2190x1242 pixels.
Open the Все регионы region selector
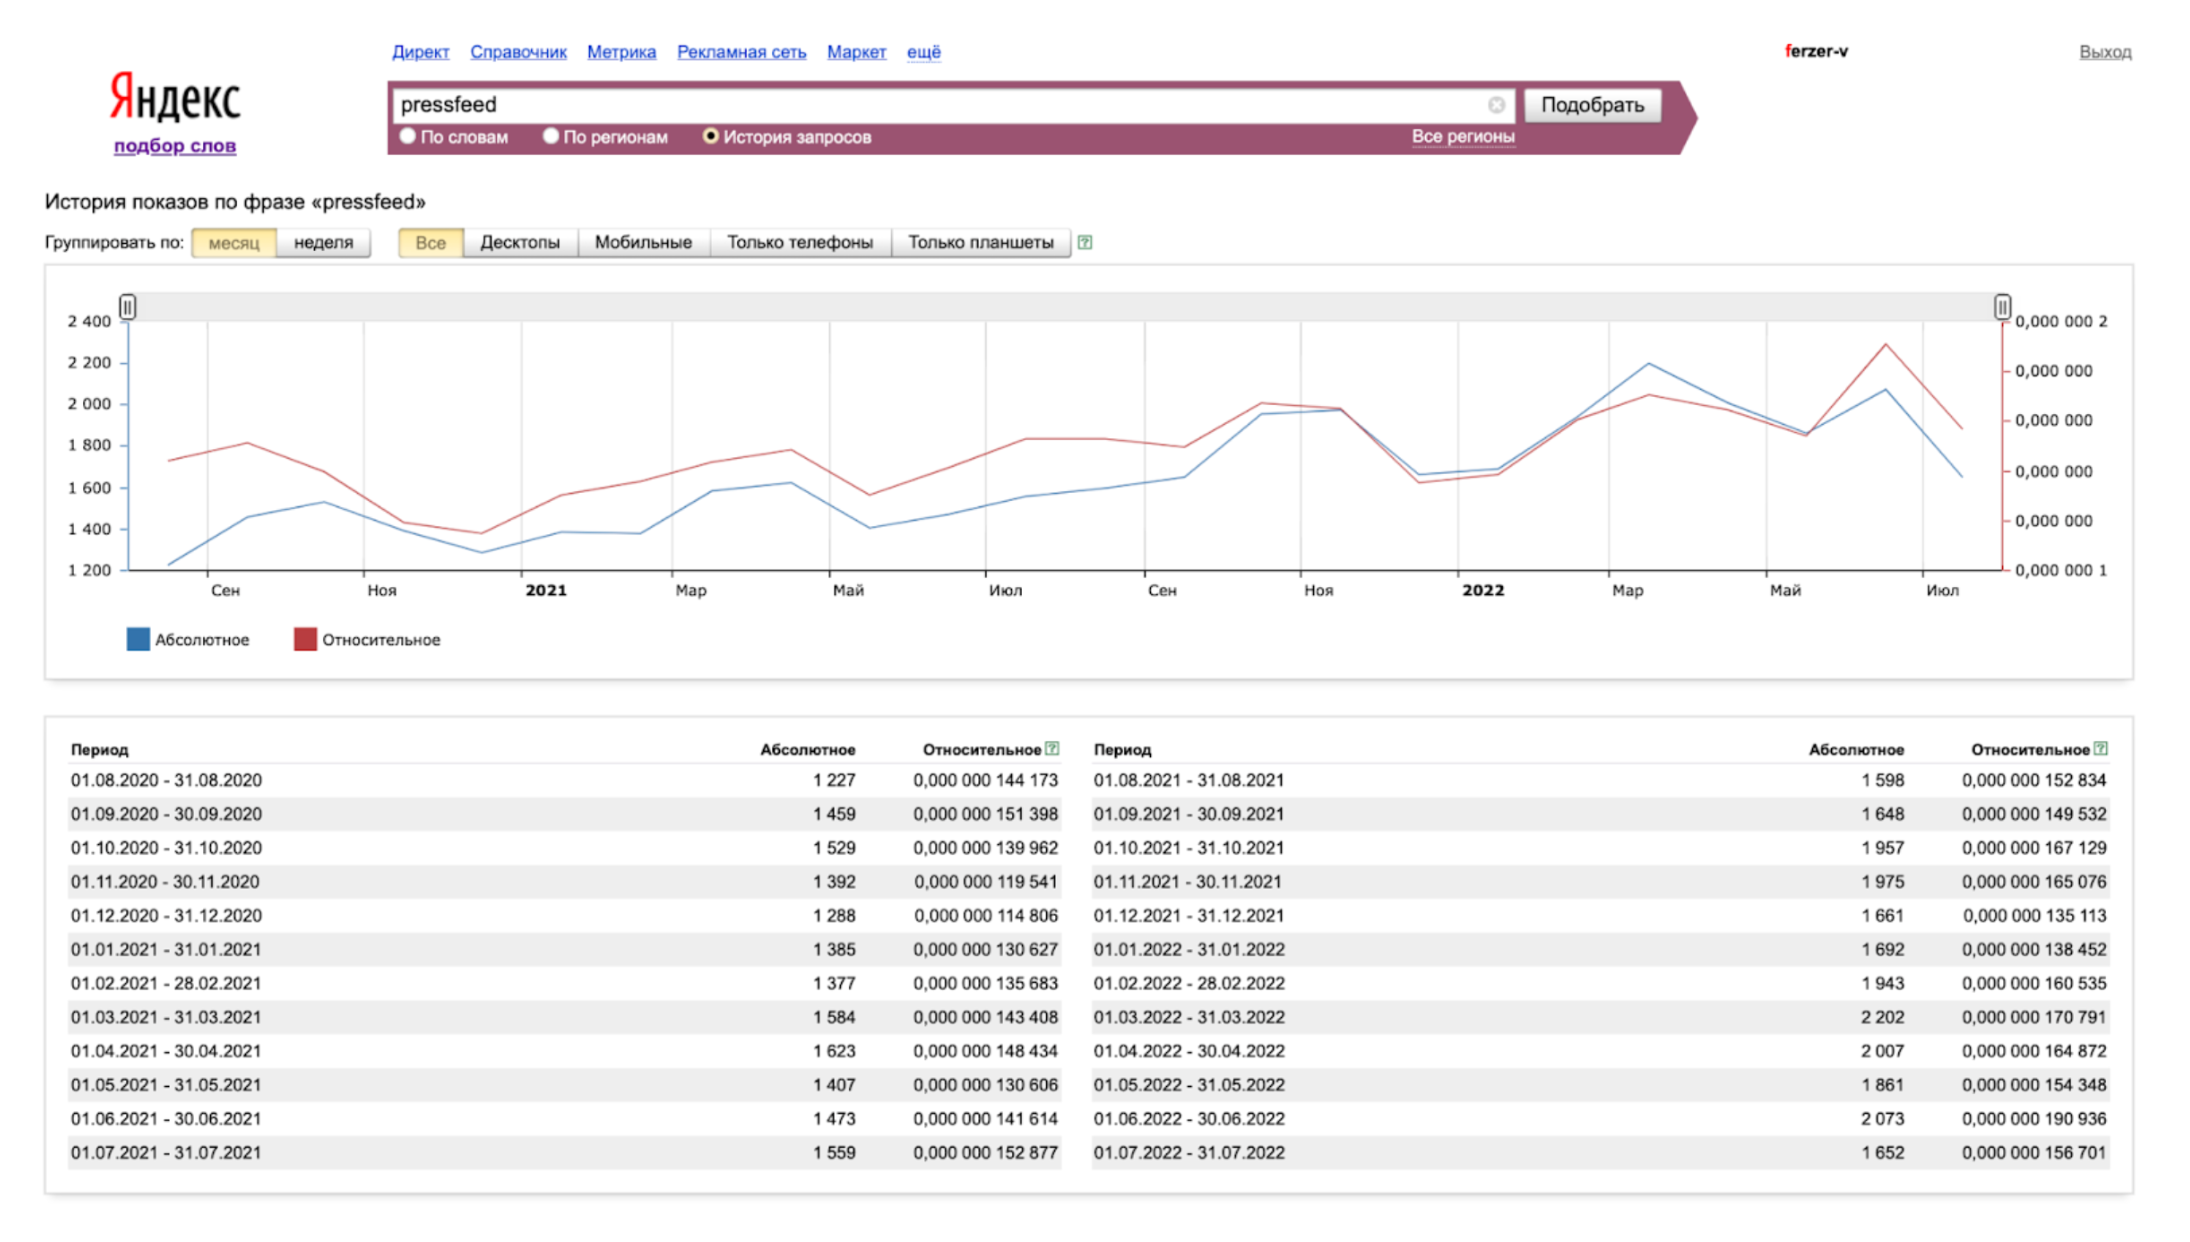tap(1463, 137)
